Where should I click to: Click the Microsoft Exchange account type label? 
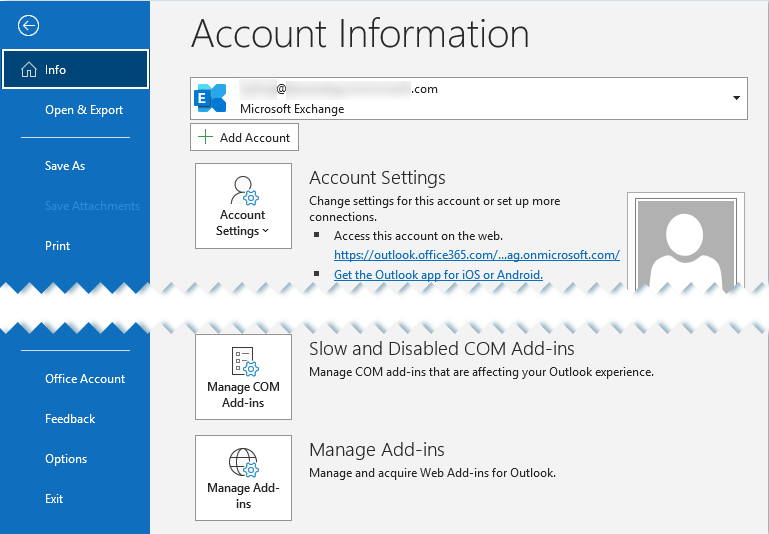coord(292,109)
